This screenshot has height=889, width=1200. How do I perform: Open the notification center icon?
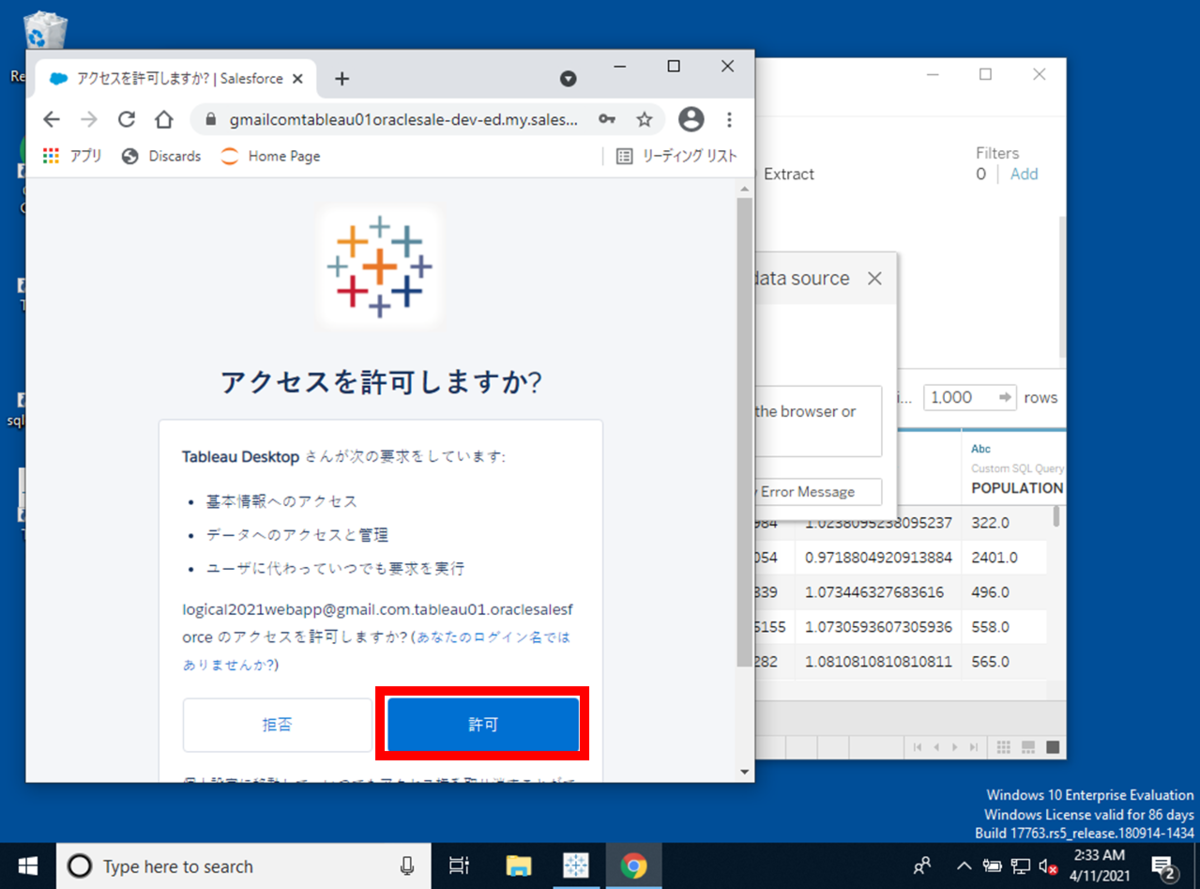click(x=1162, y=866)
